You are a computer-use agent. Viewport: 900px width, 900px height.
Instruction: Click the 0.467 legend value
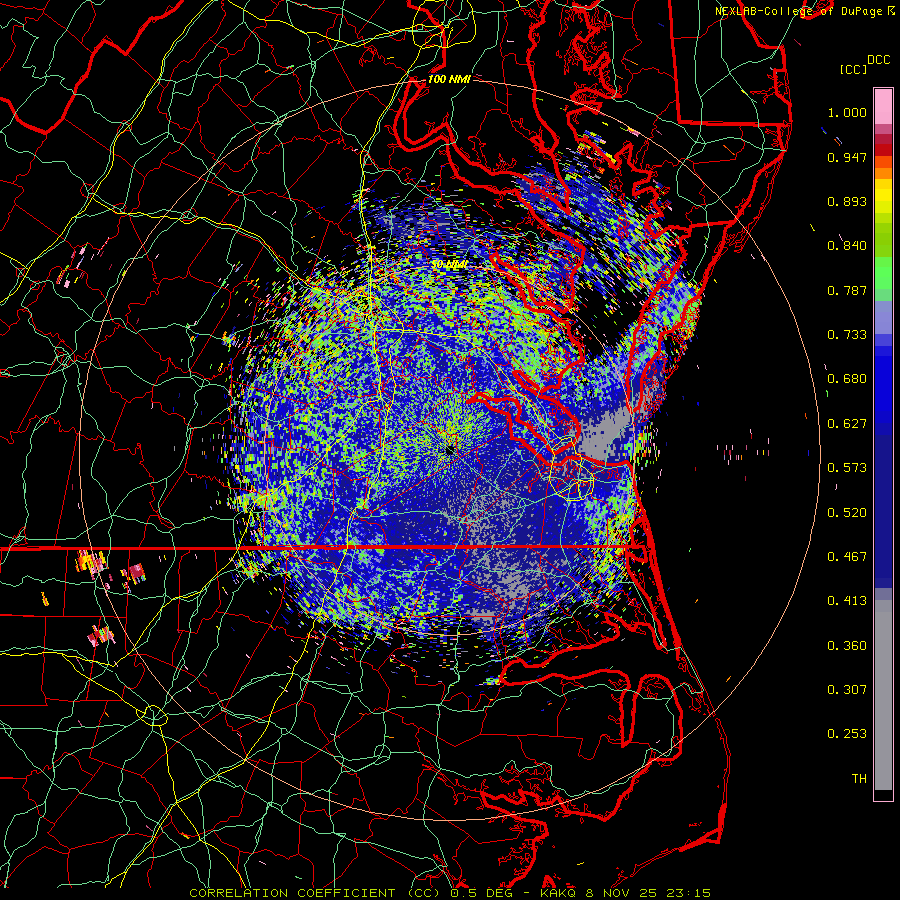pos(847,557)
